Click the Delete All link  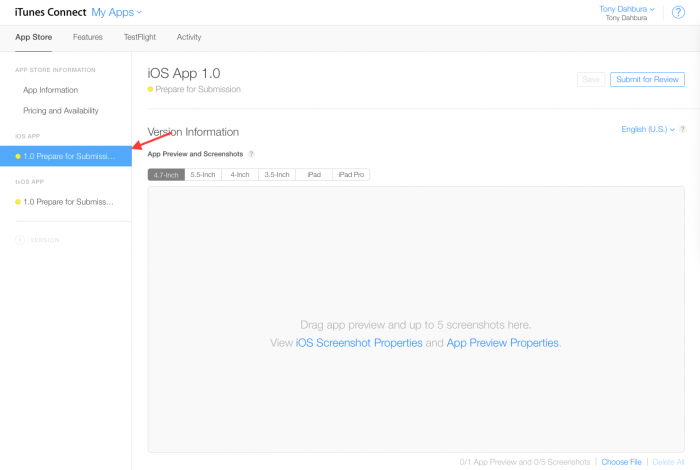668,462
